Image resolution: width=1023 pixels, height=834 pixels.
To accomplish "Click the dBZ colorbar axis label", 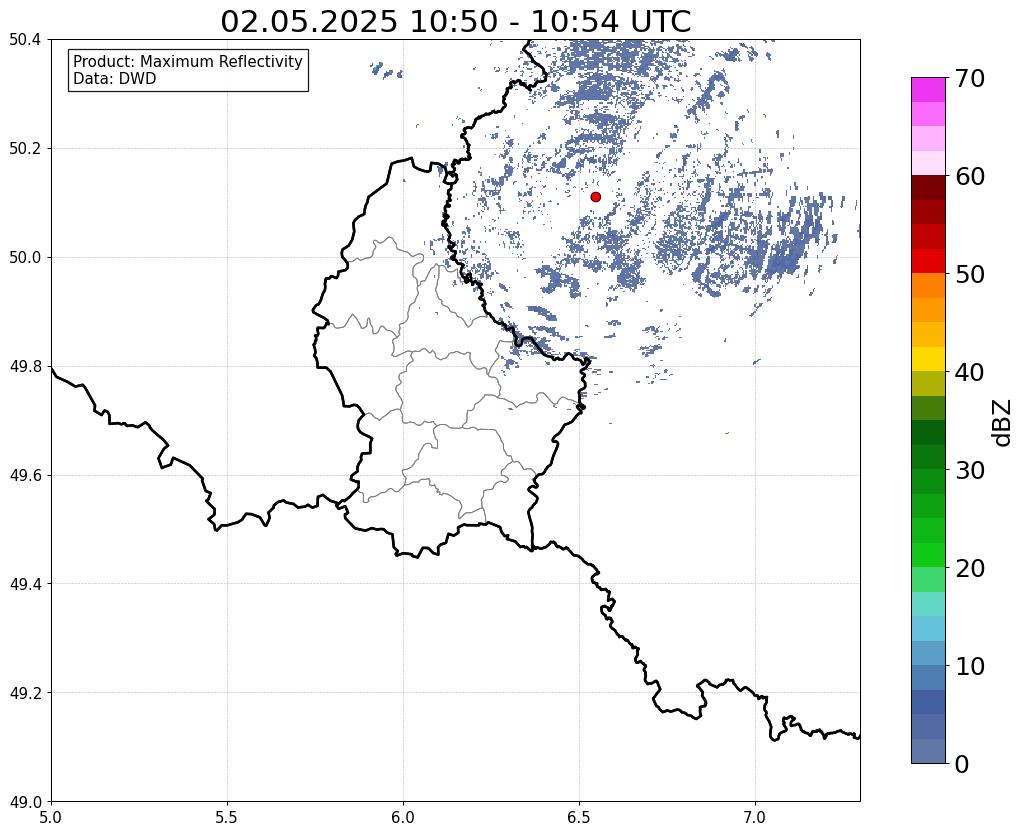I will coord(1003,423).
